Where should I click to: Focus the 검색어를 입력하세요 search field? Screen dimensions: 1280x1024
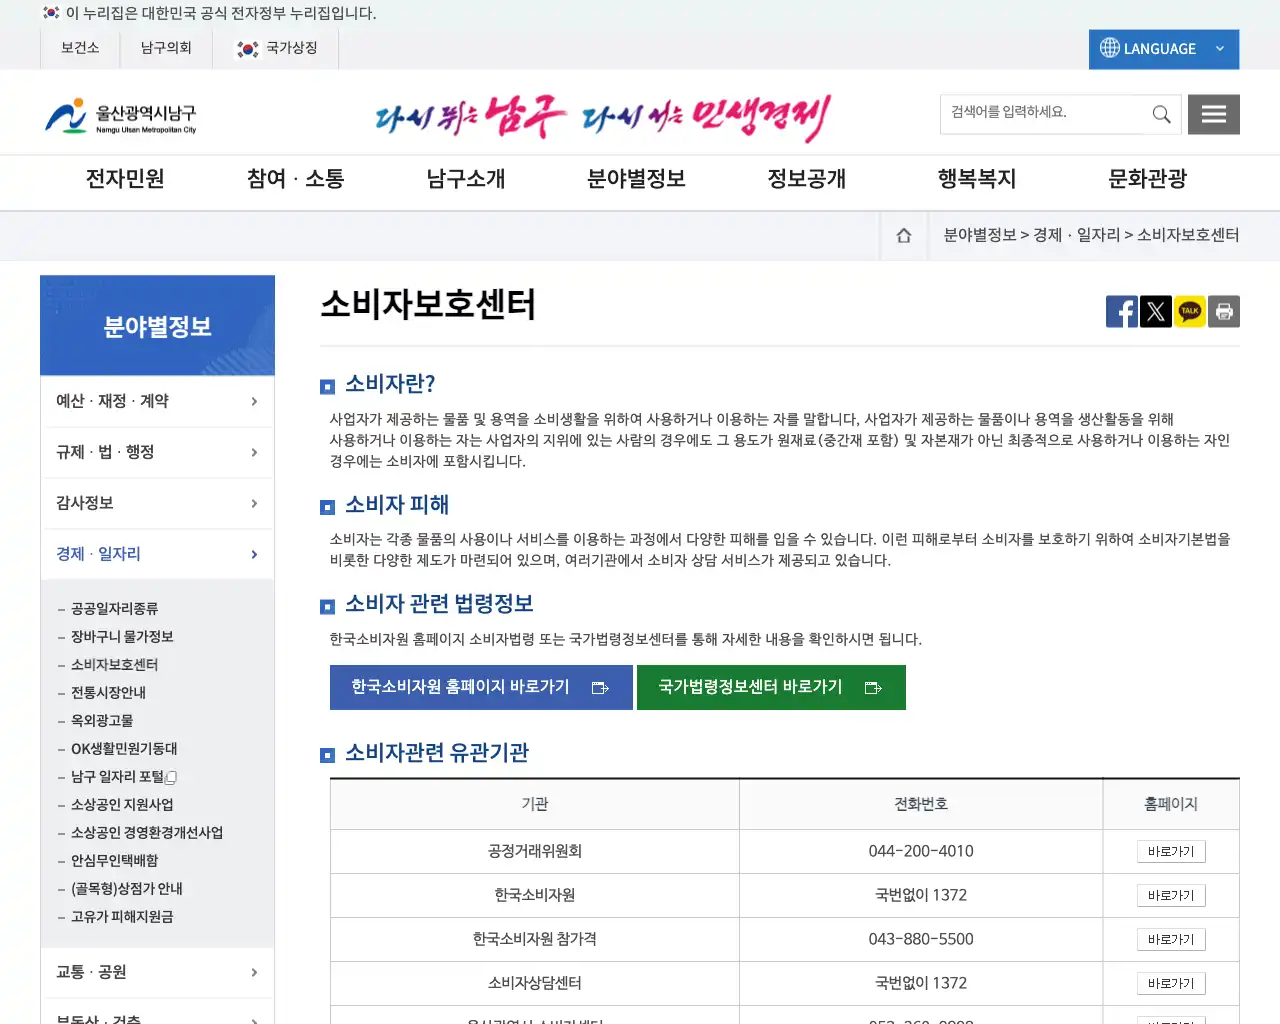[x=1042, y=114]
